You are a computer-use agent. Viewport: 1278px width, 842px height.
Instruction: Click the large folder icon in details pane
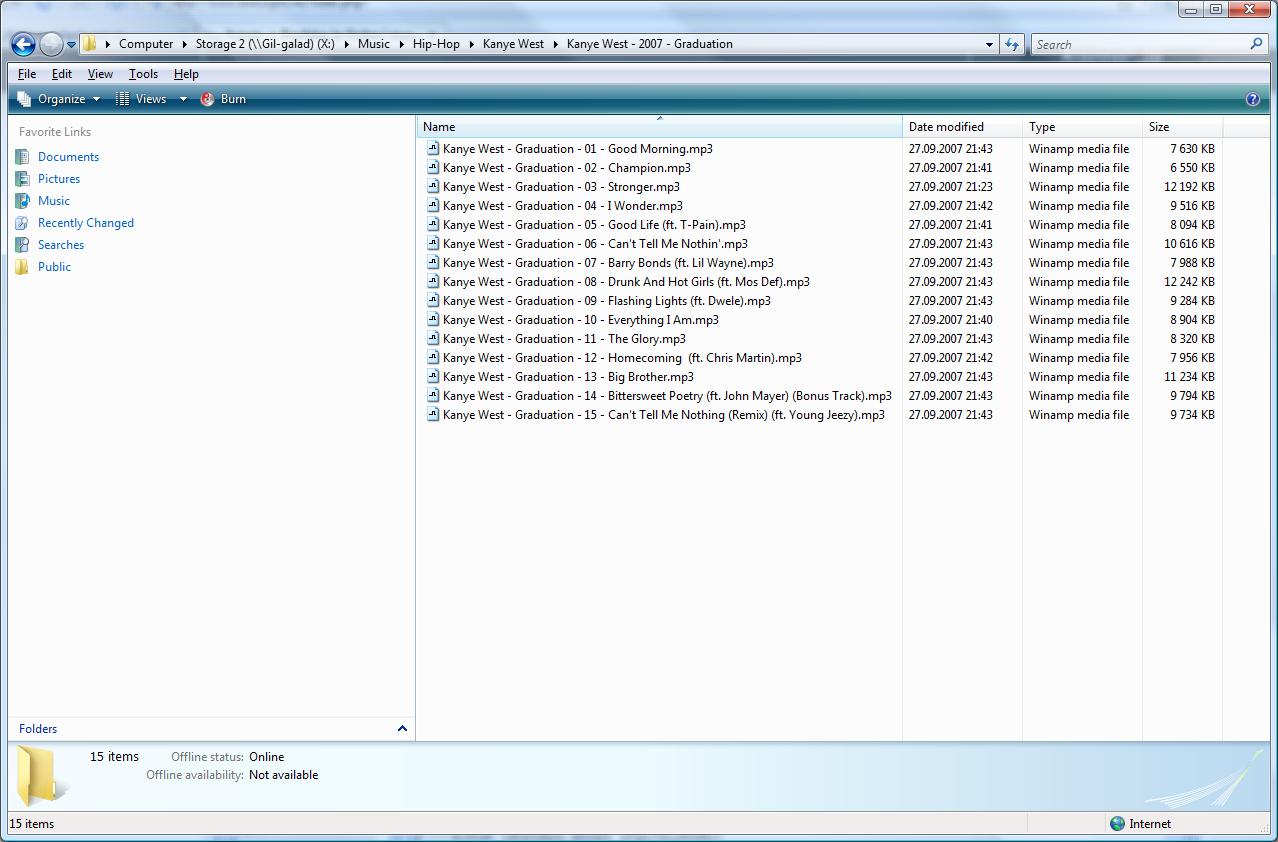pyautogui.click(x=42, y=775)
